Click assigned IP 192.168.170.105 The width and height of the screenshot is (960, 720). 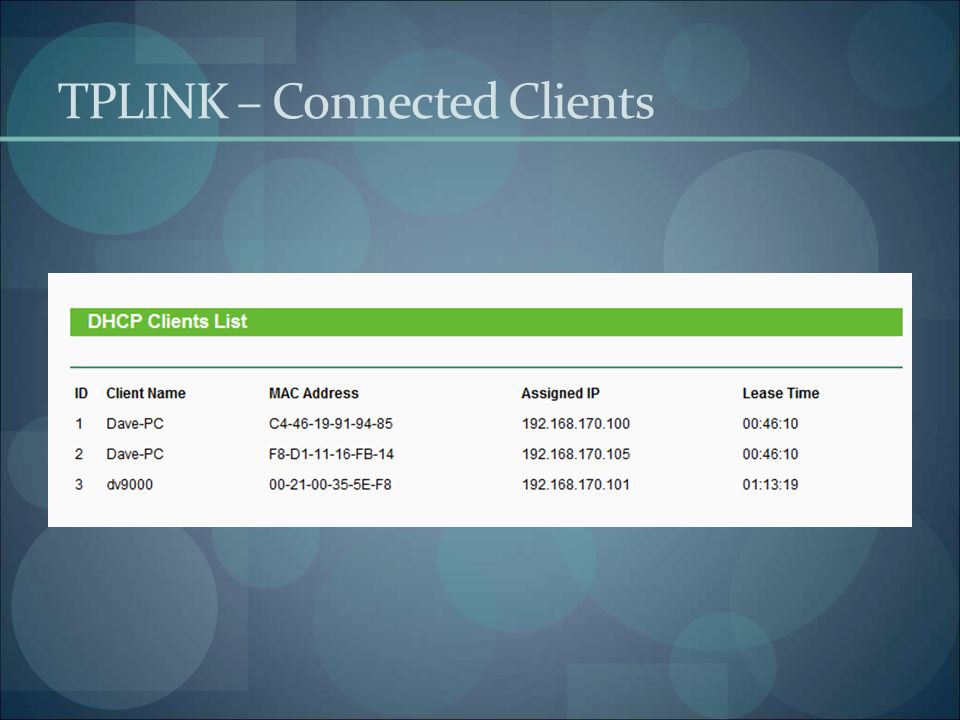[x=576, y=454]
